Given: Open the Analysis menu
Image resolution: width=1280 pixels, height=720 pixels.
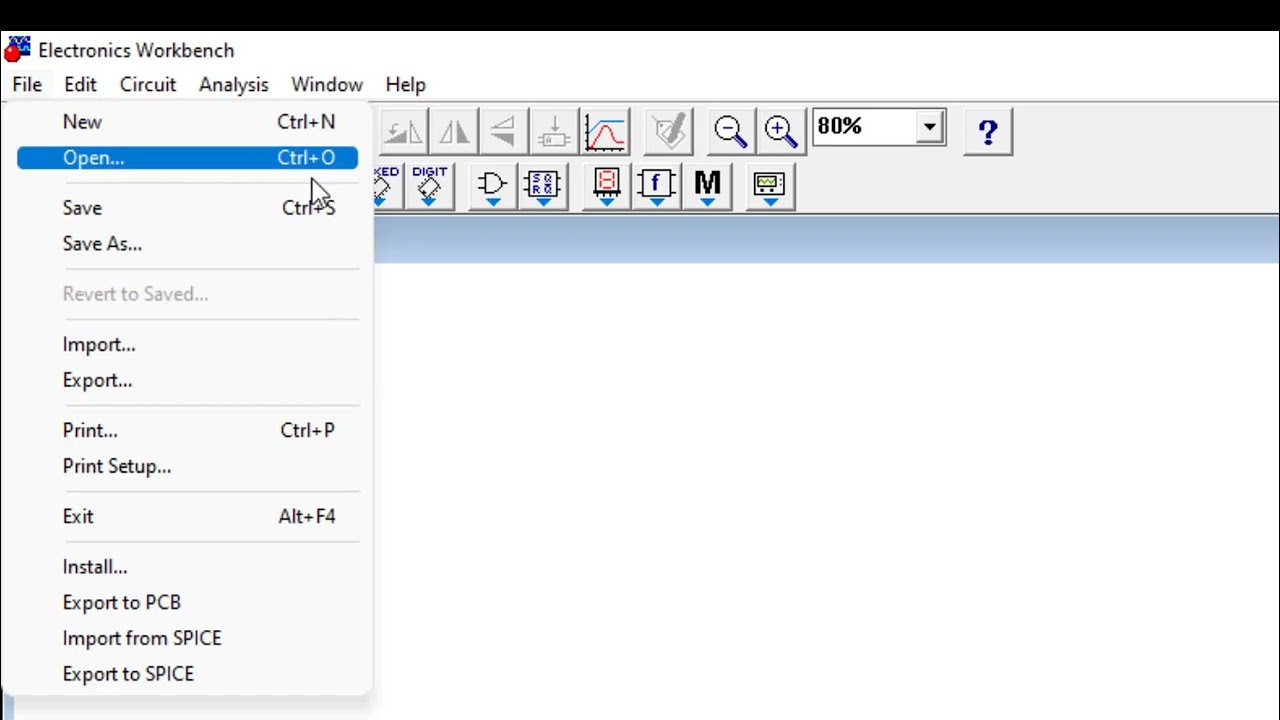Looking at the screenshot, I should 234,85.
